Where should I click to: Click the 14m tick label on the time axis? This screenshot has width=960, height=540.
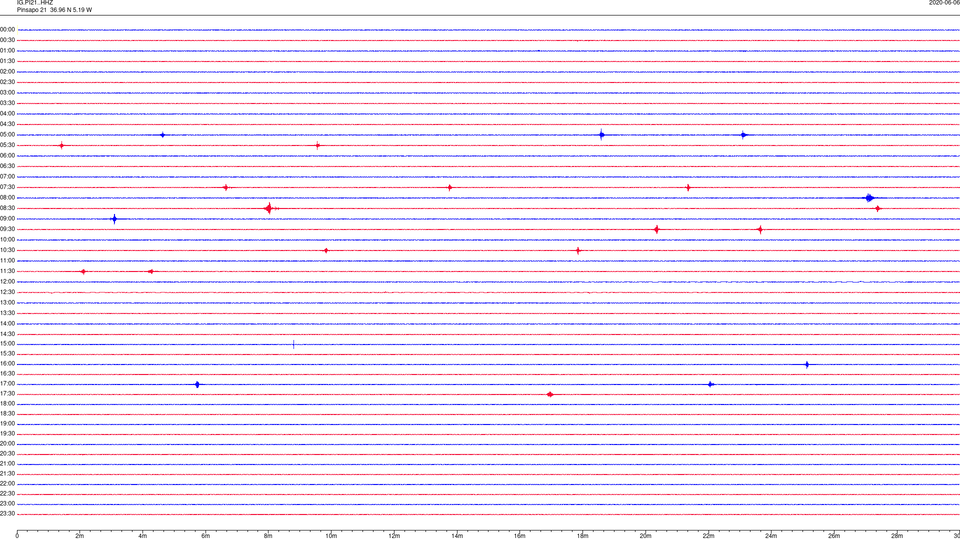coord(457,536)
